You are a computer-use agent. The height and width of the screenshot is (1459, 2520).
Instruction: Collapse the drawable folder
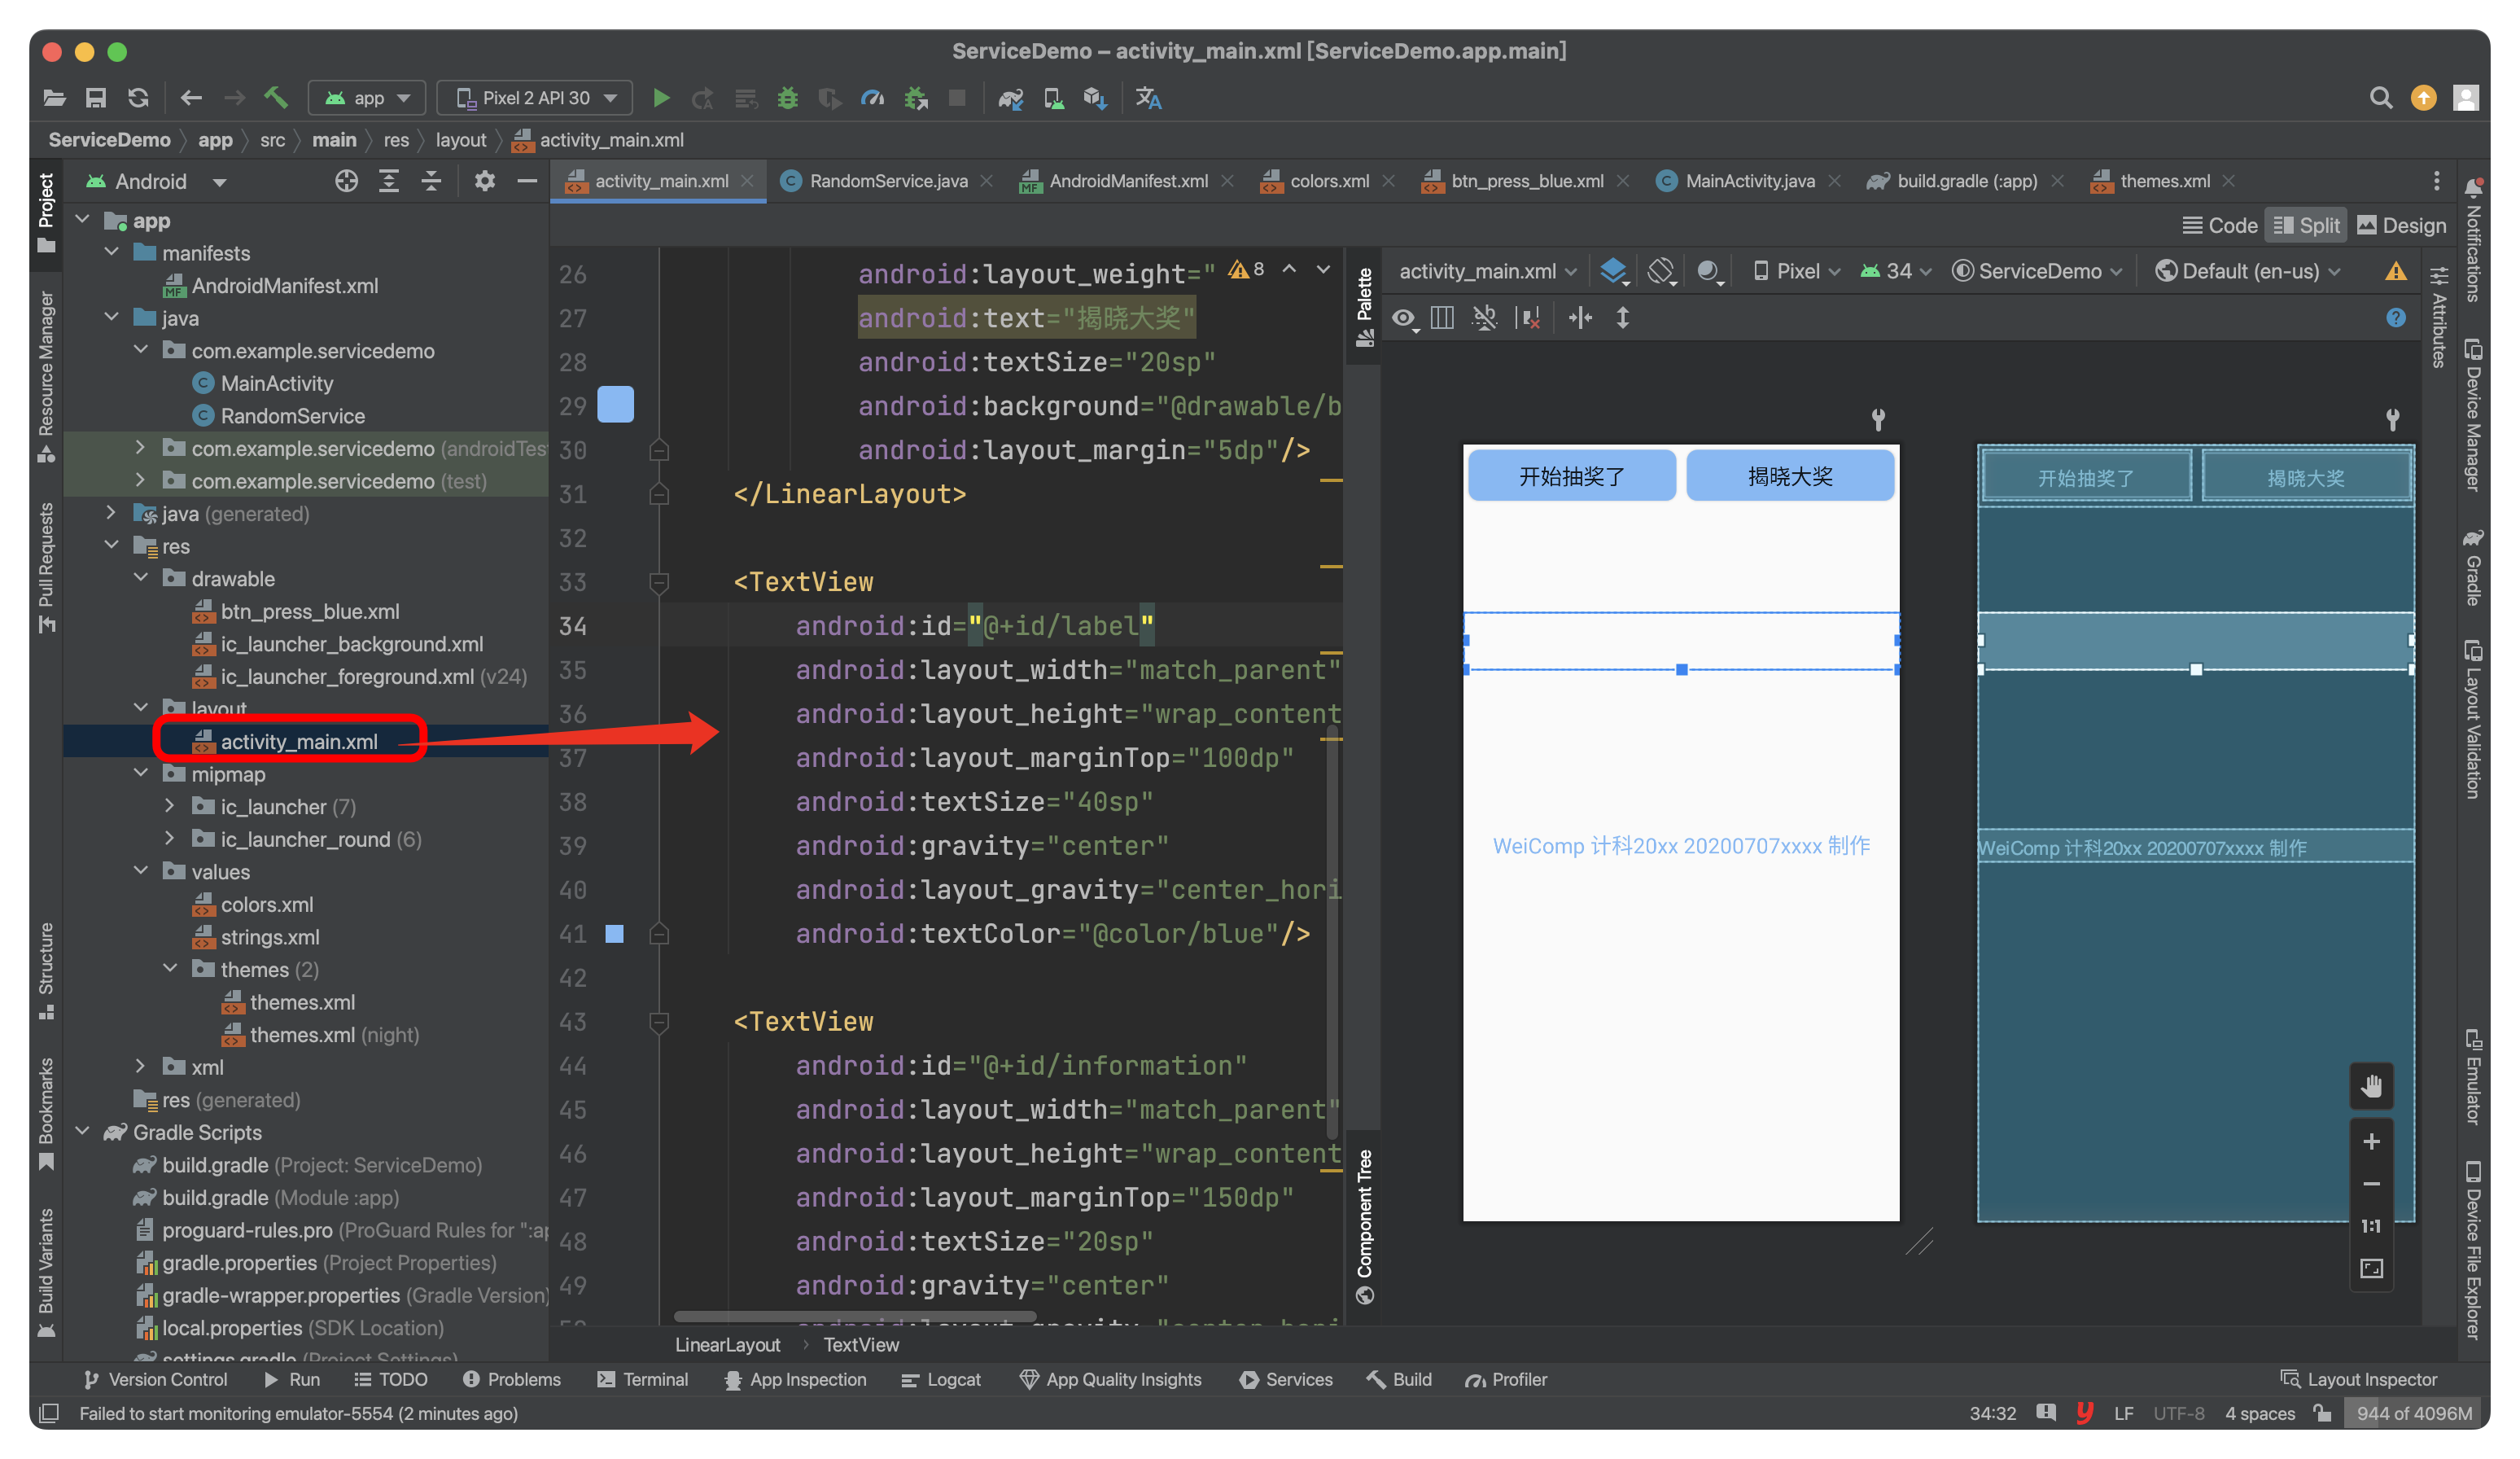(141, 578)
